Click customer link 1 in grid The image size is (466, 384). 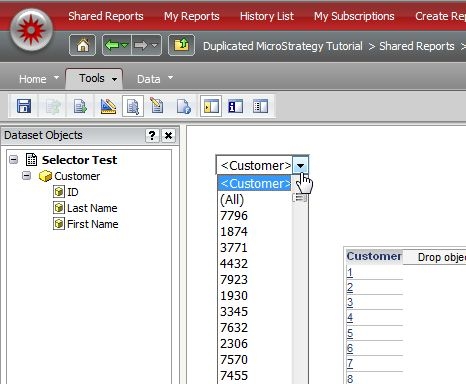click(350, 272)
